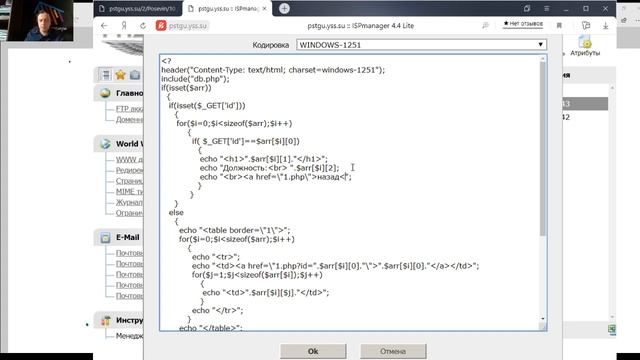
Task: Click the Yandex 'Я' home button
Action: coord(124,26)
